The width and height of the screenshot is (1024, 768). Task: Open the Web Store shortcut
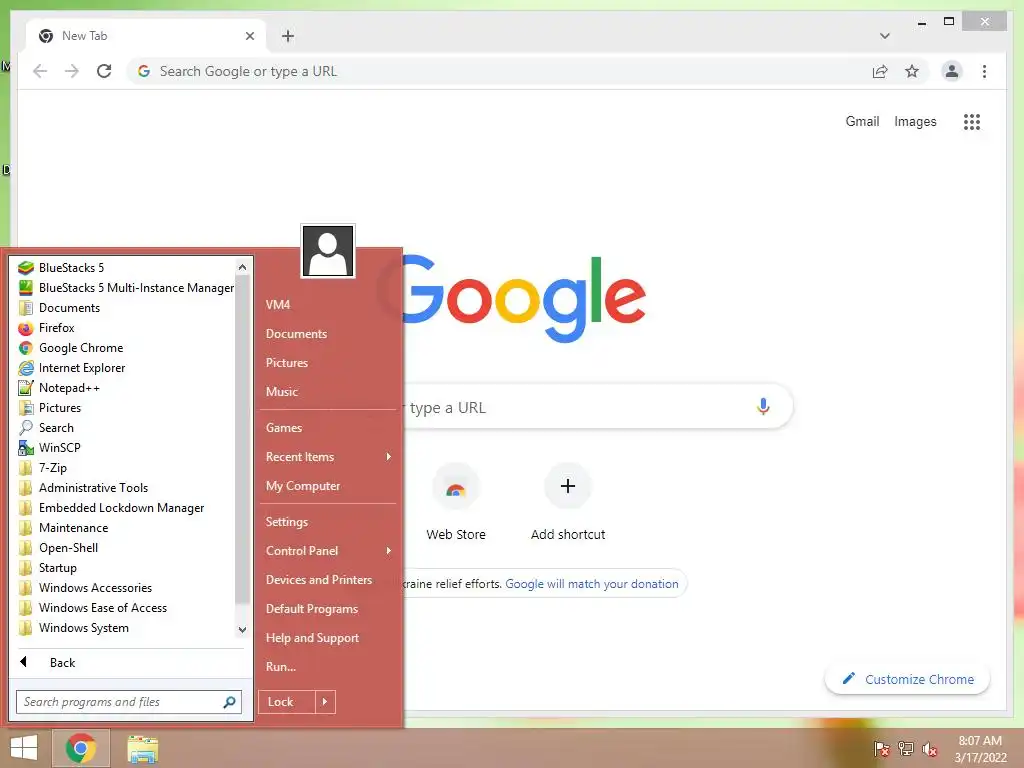456,503
